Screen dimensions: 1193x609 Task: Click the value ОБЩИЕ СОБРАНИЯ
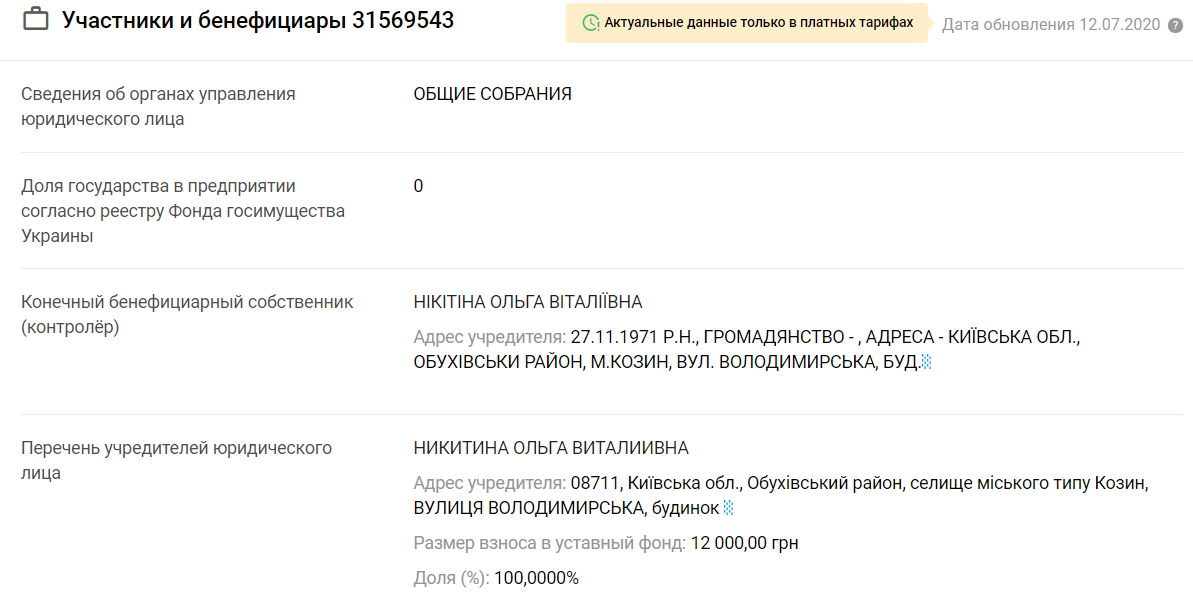(493, 94)
